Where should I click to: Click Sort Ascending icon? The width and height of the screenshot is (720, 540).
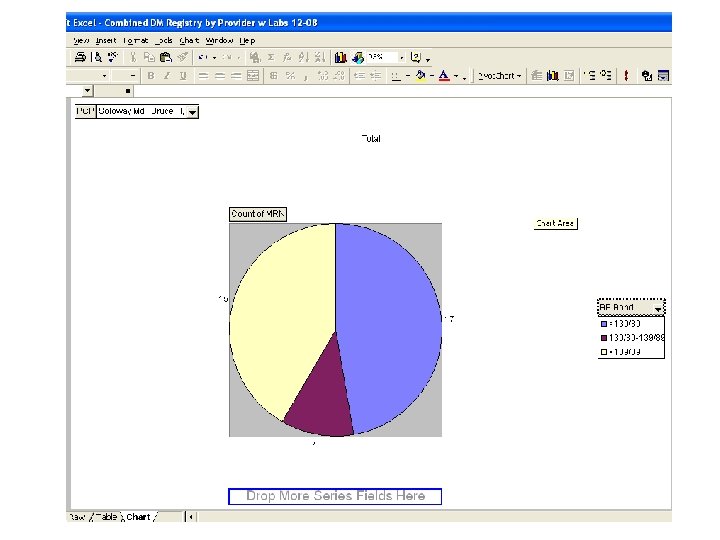click(303, 57)
